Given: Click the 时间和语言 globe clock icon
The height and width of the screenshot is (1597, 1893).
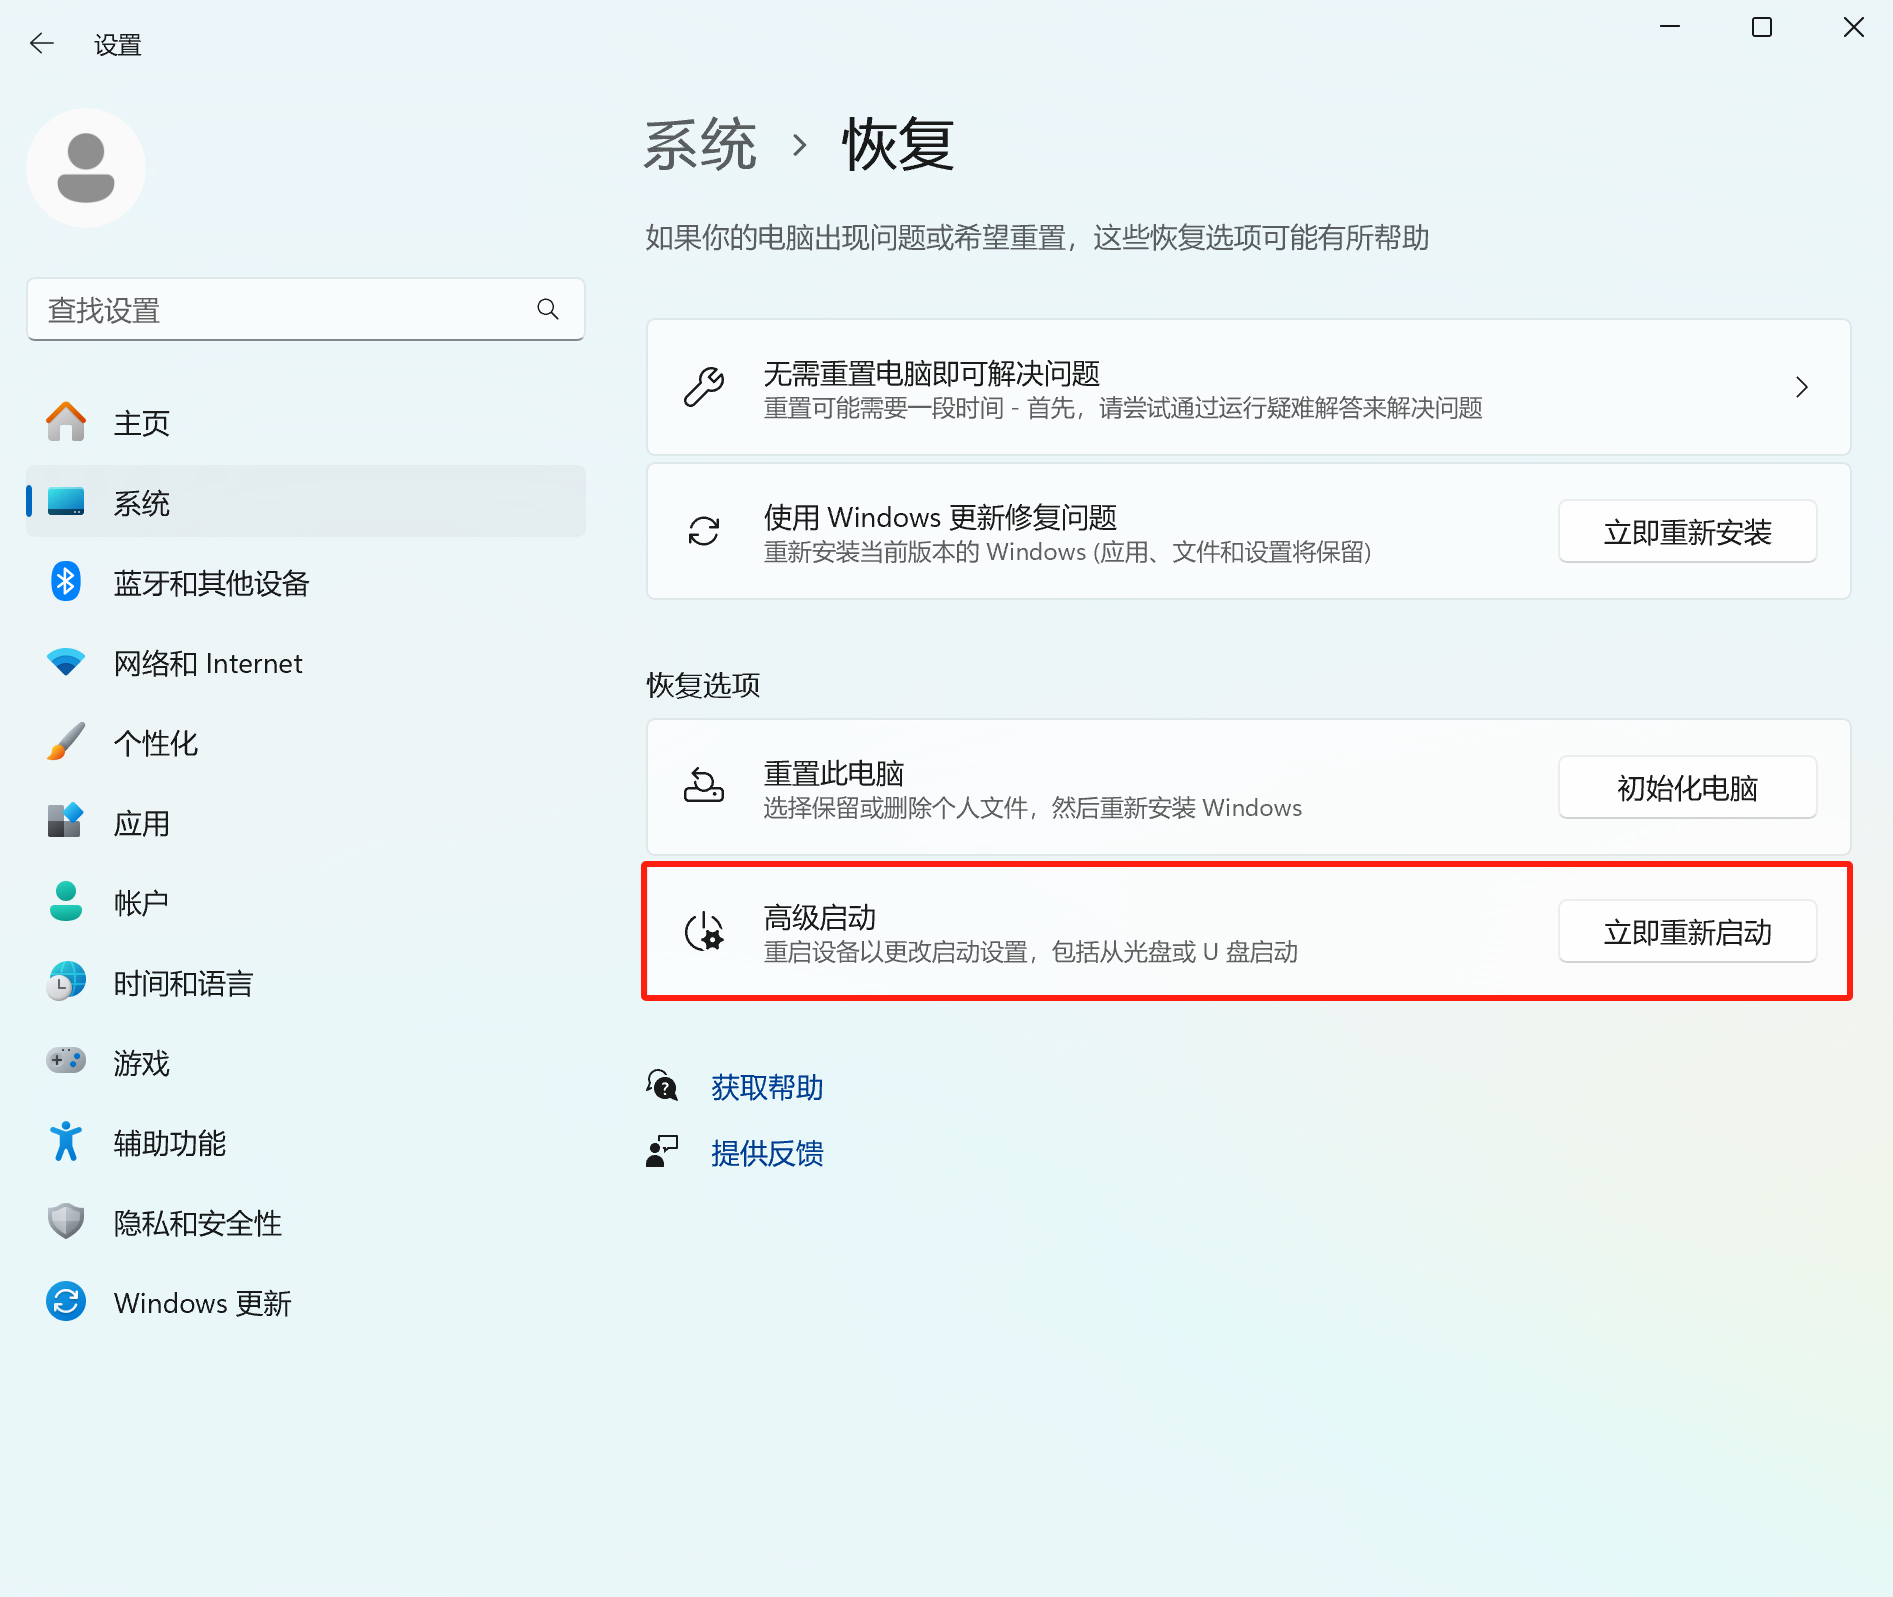Looking at the screenshot, I should (x=66, y=982).
